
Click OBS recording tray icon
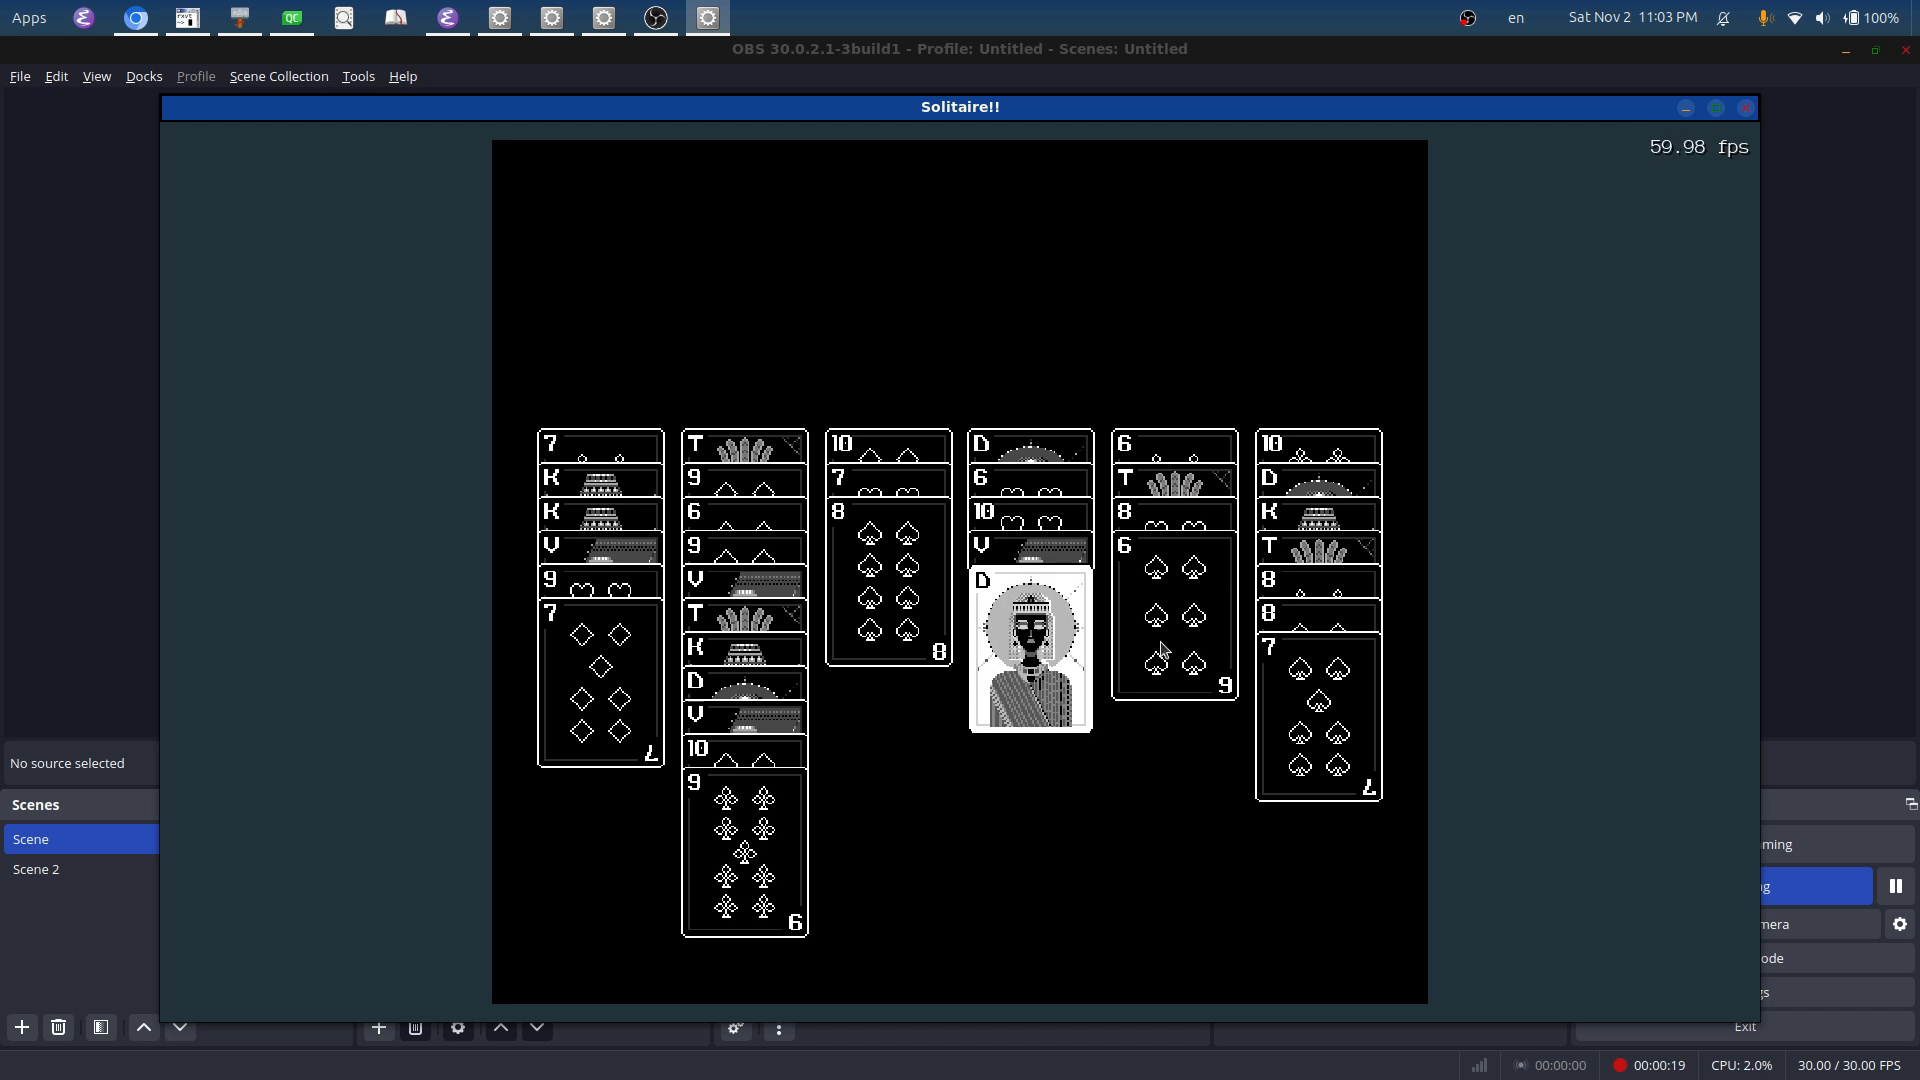[x=1467, y=18]
